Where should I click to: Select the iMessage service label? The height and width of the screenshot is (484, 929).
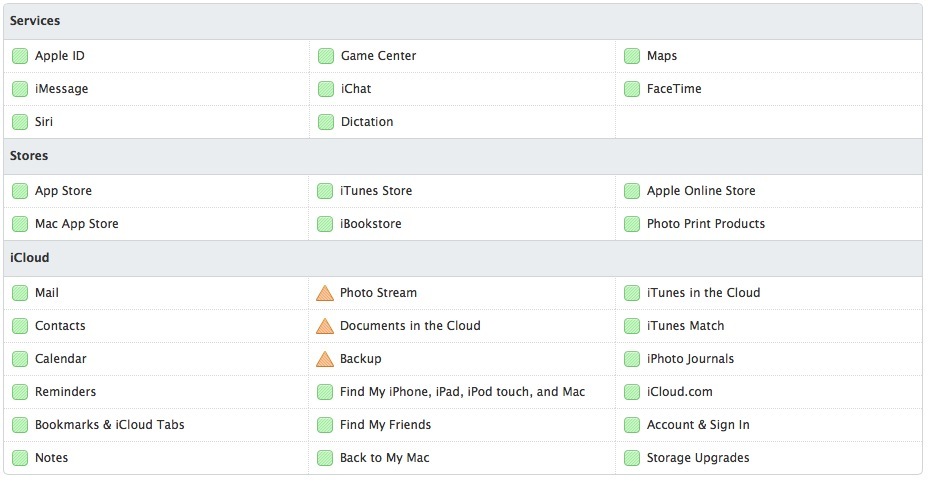62,89
